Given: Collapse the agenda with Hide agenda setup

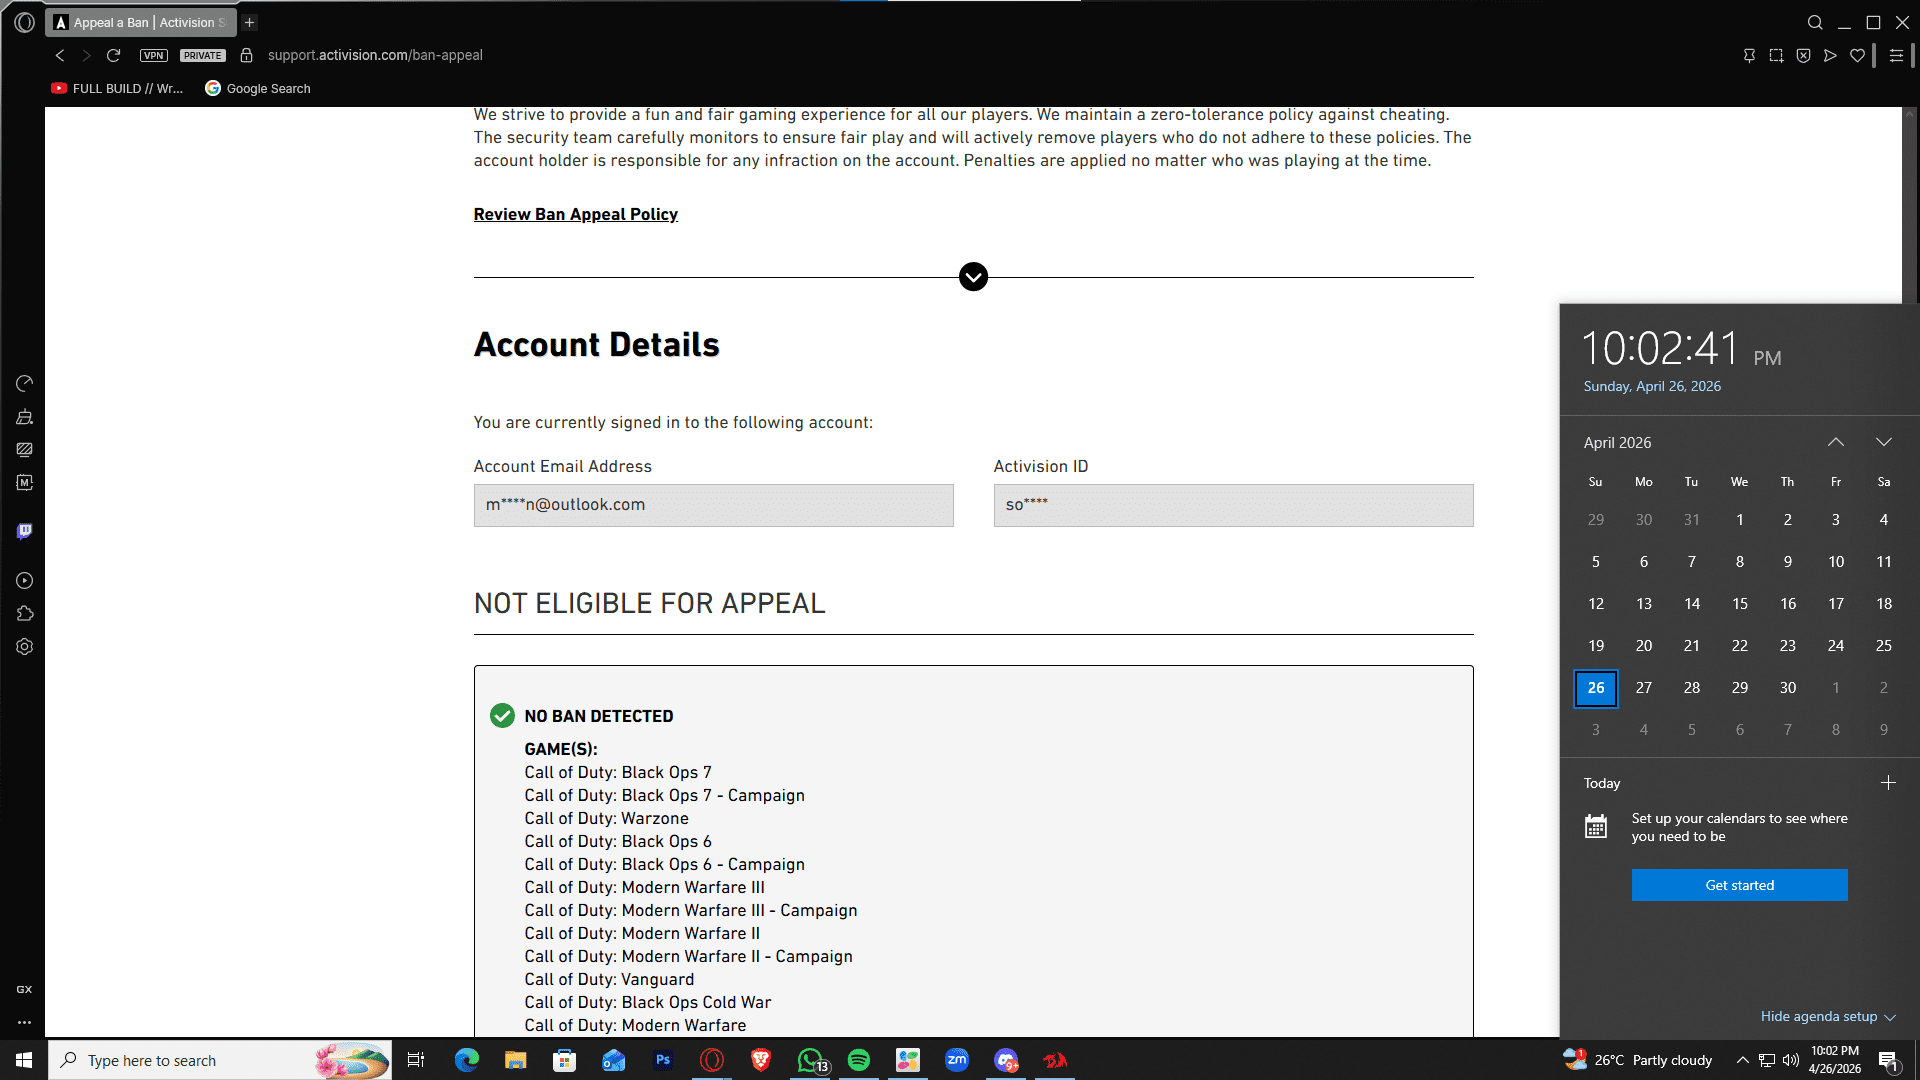Looking at the screenshot, I should click(x=1827, y=1016).
